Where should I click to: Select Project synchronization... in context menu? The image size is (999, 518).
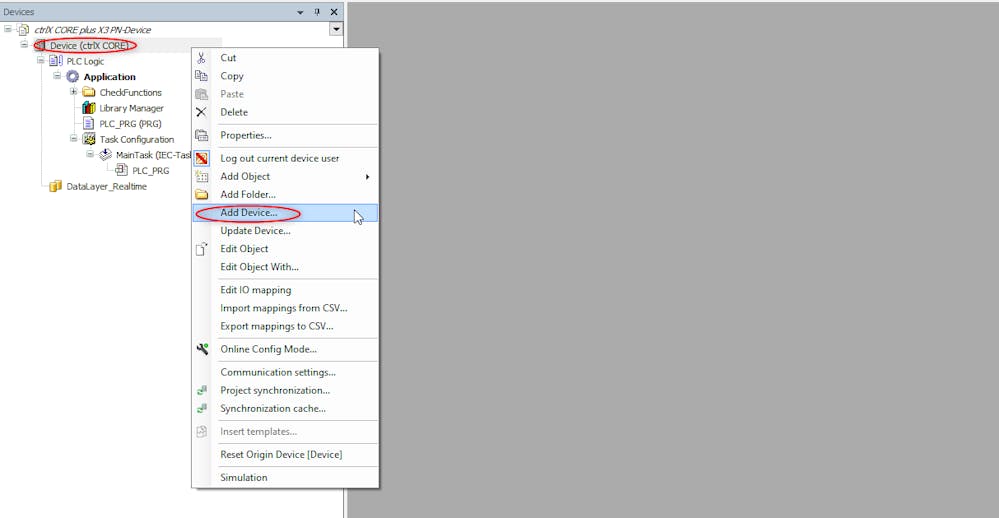tap(285, 391)
